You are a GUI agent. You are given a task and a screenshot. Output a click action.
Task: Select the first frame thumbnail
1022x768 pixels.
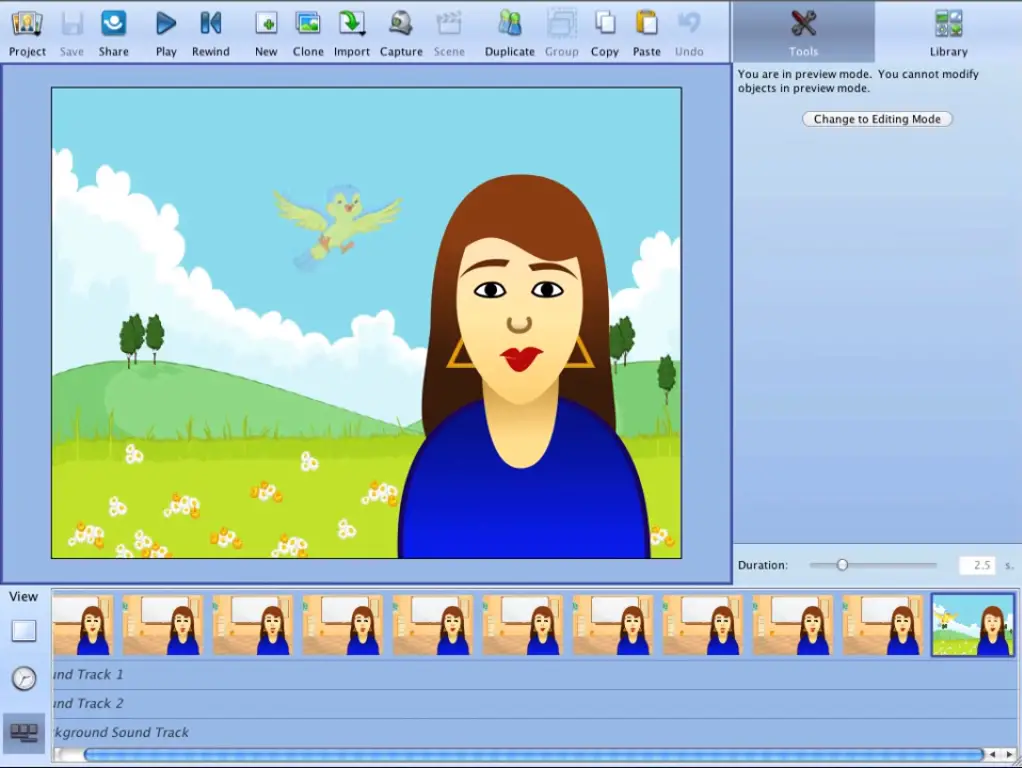click(x=83, y=625)
